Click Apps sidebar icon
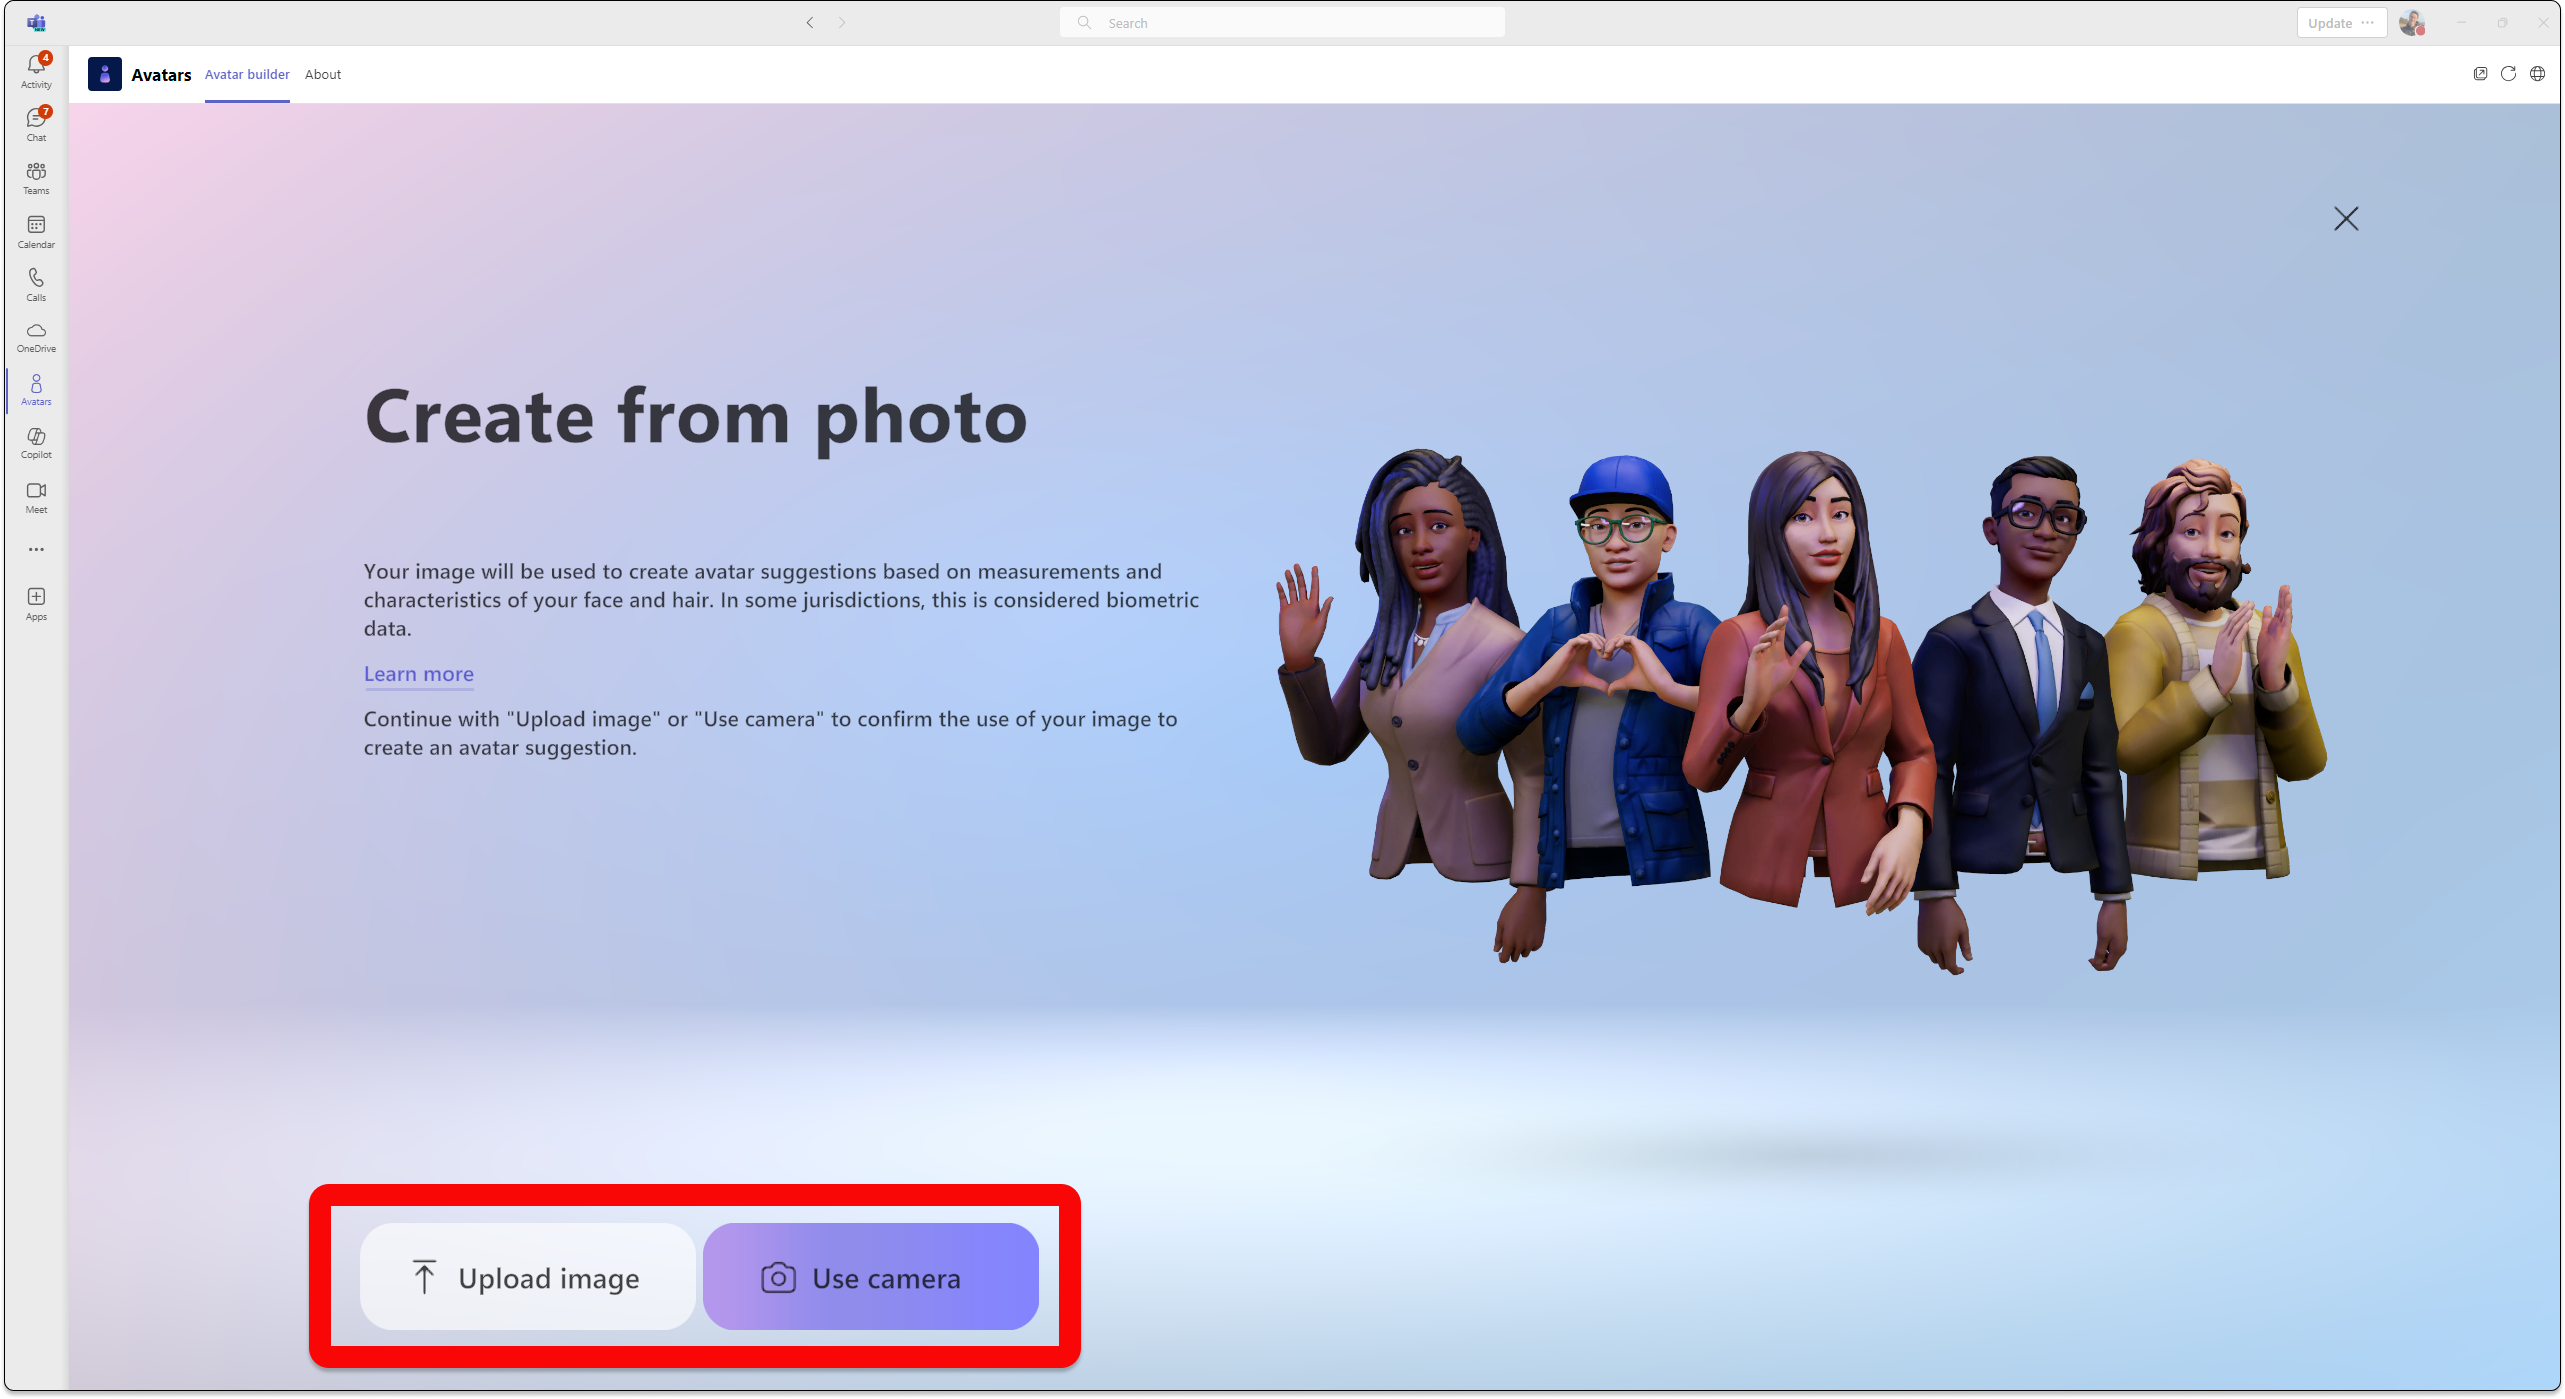Viewport: 2565px width, 1399px height. click(x=36, y=603)
